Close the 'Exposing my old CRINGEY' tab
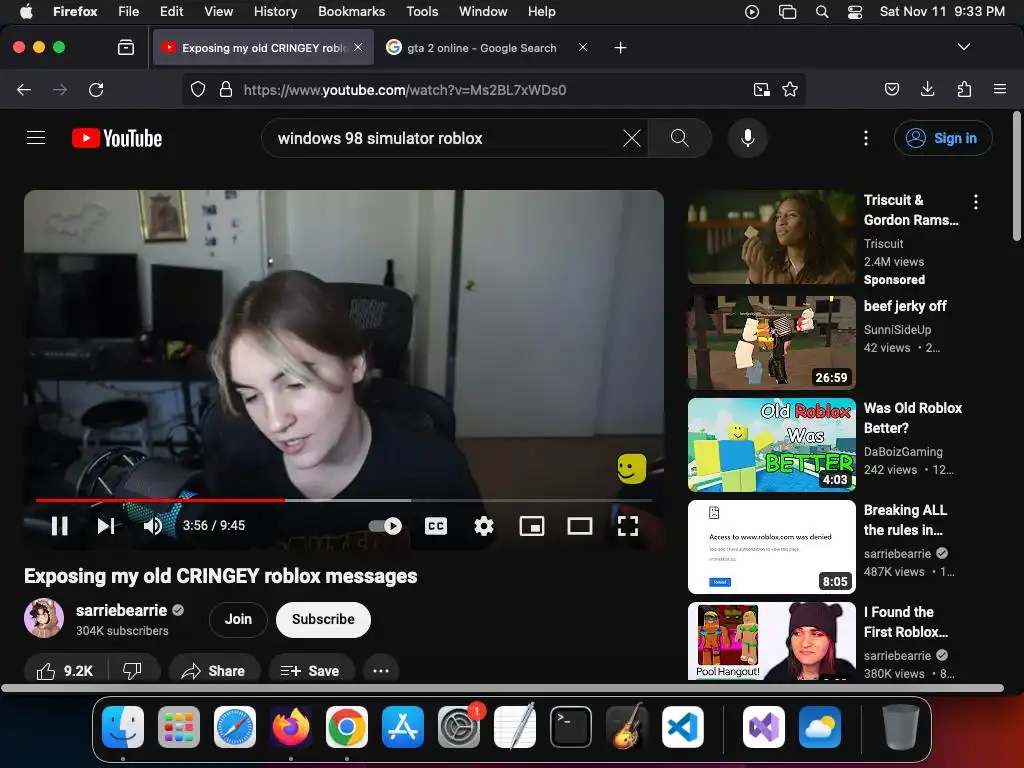This screenshot has width=1024, height=768. click(x=358, y=47)
